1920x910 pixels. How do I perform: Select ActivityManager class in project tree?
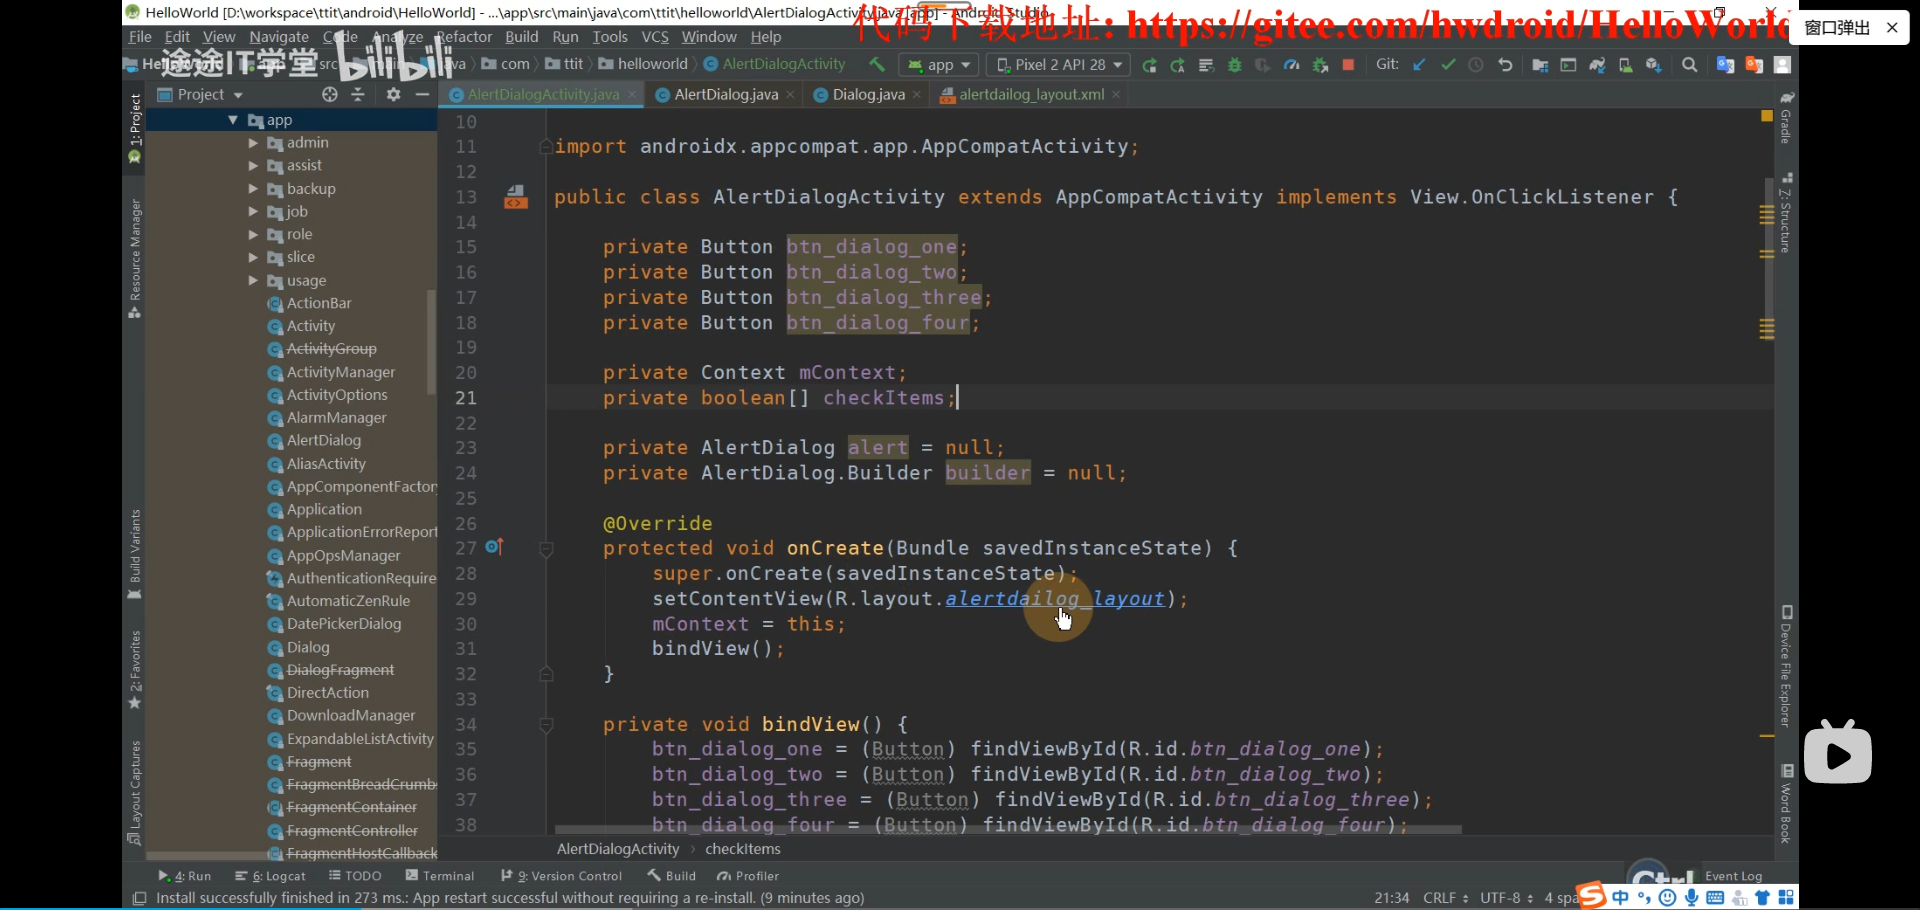(x=341, y=372)
